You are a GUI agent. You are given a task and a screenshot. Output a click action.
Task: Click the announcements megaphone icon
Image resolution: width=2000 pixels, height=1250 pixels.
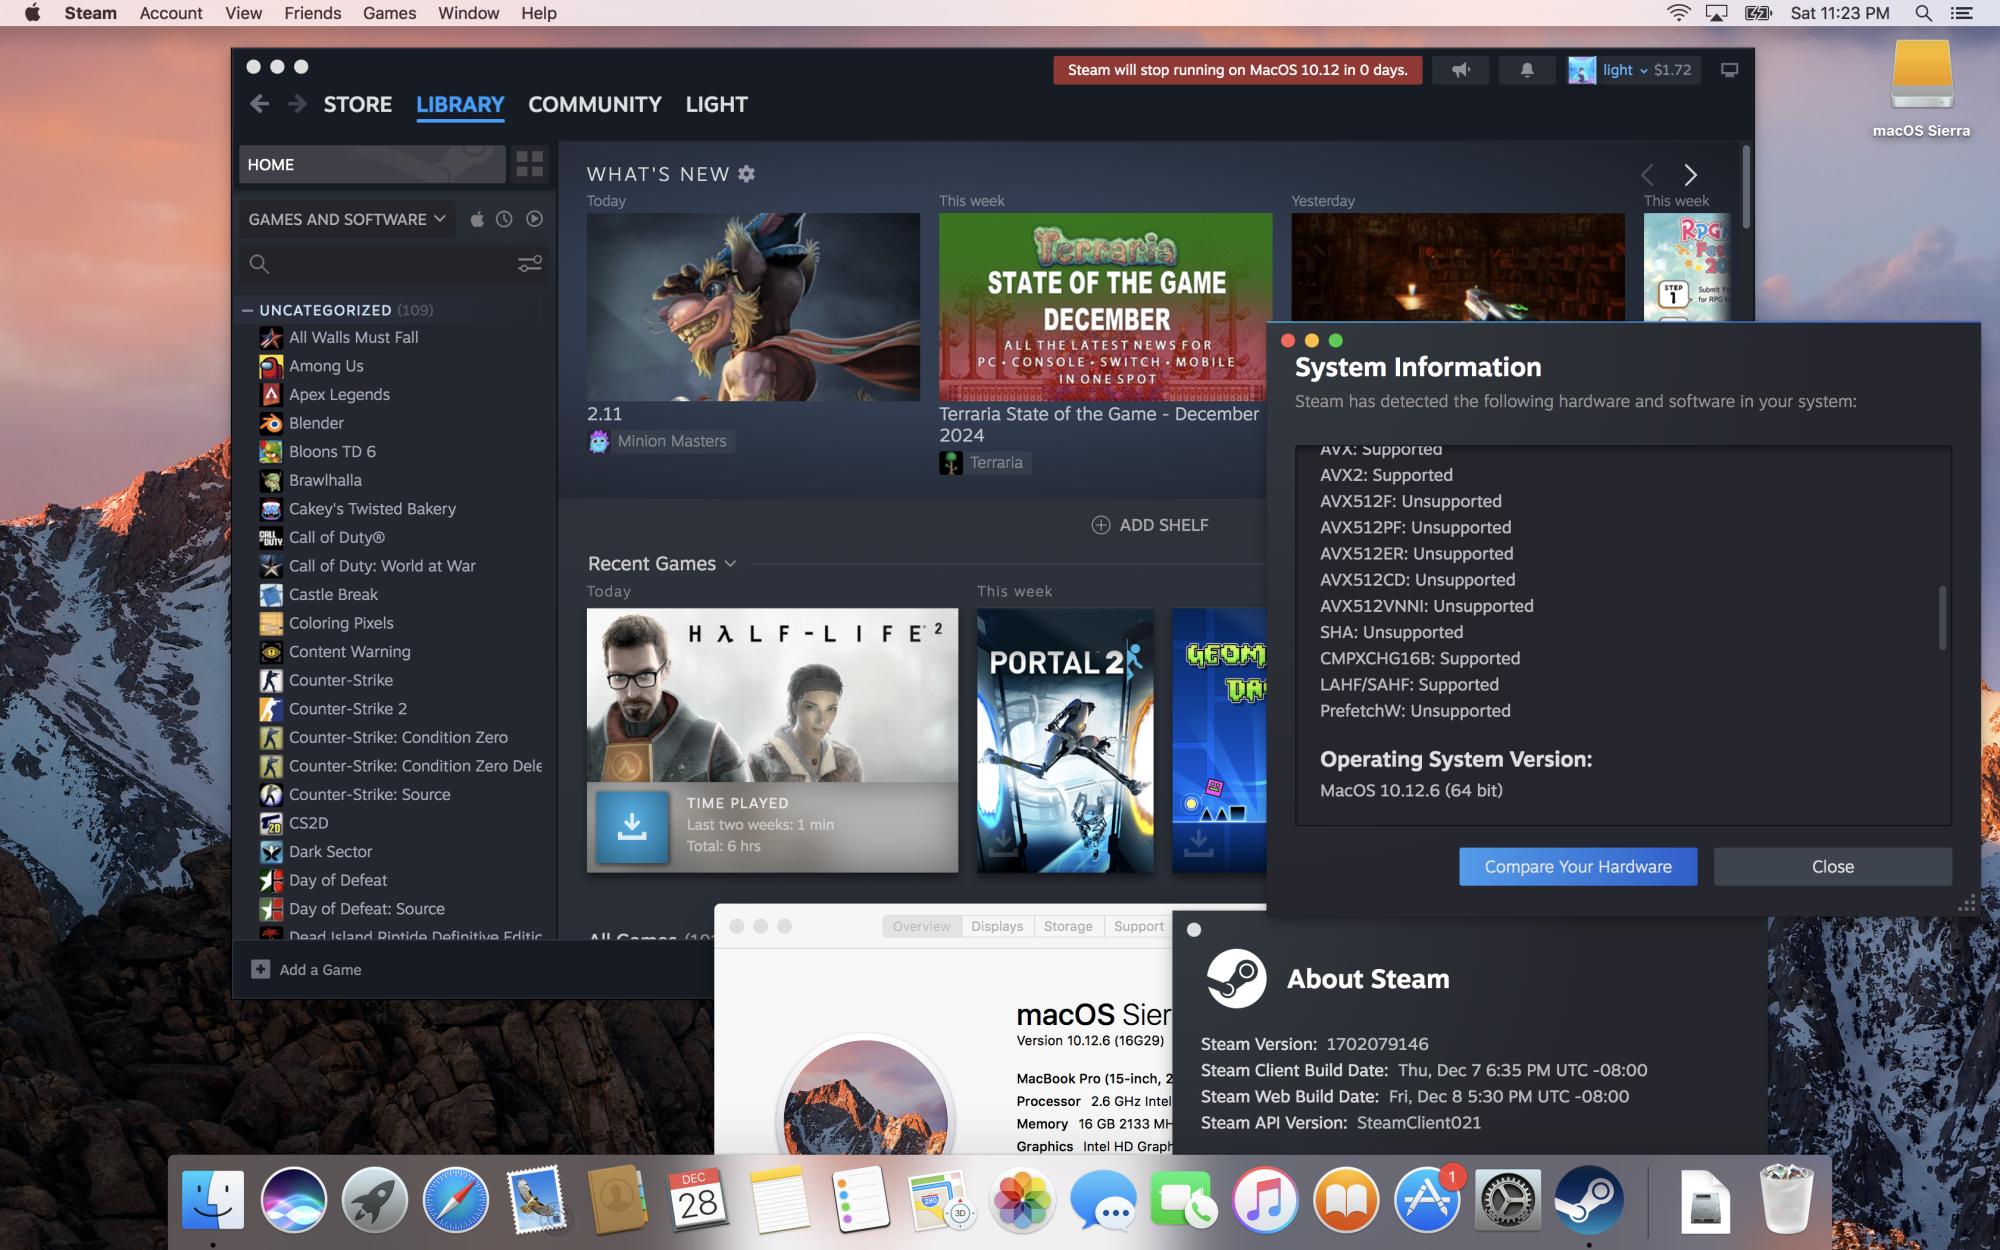tap(1461, 70)
